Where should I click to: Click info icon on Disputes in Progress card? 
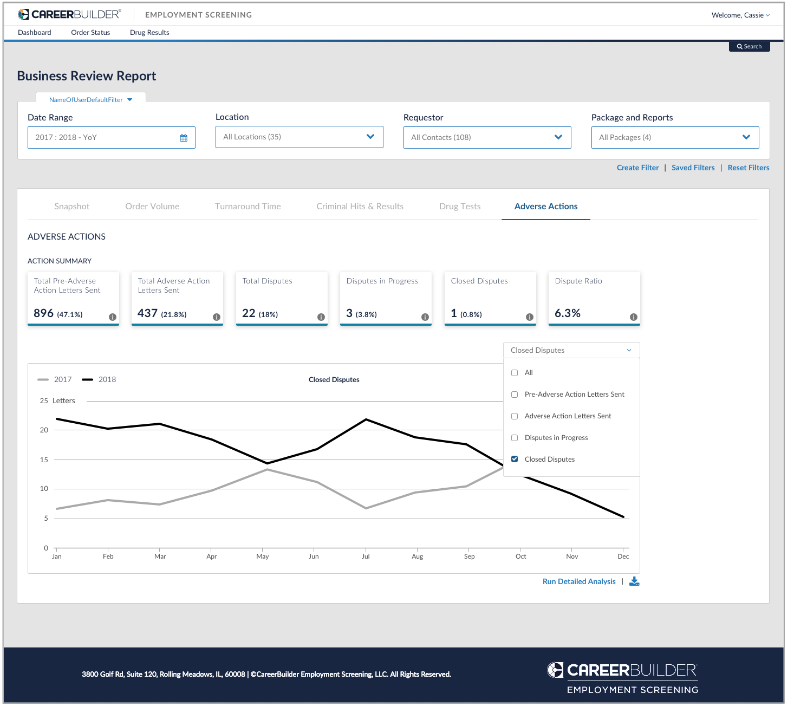click(425, 317)
